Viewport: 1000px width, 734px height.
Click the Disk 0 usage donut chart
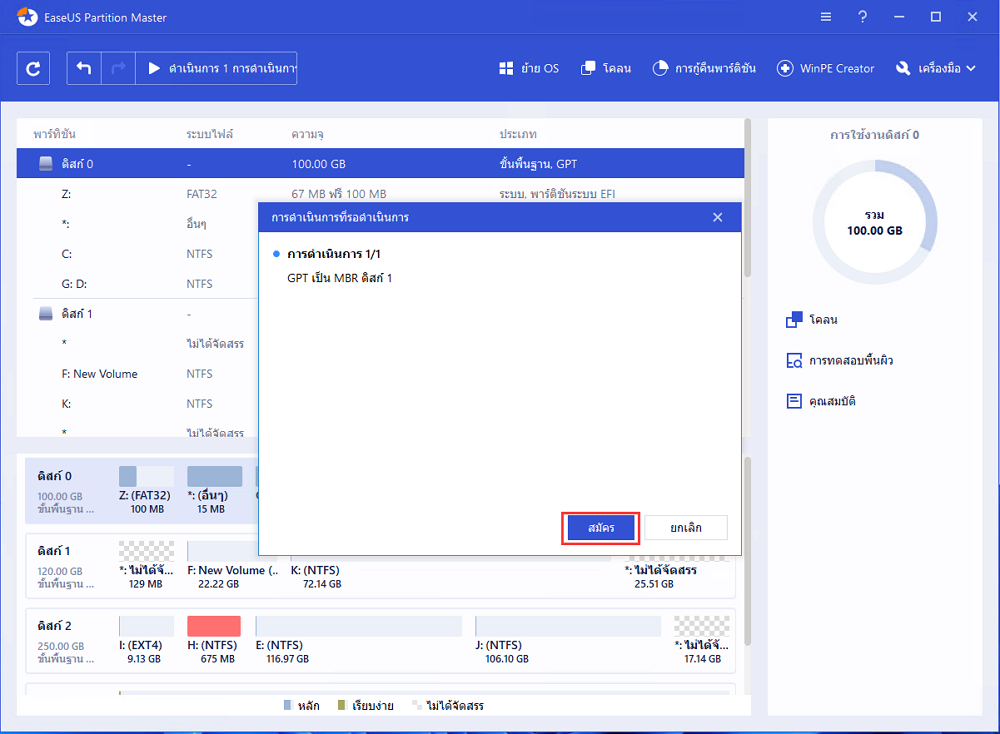[x=874, y=222]
